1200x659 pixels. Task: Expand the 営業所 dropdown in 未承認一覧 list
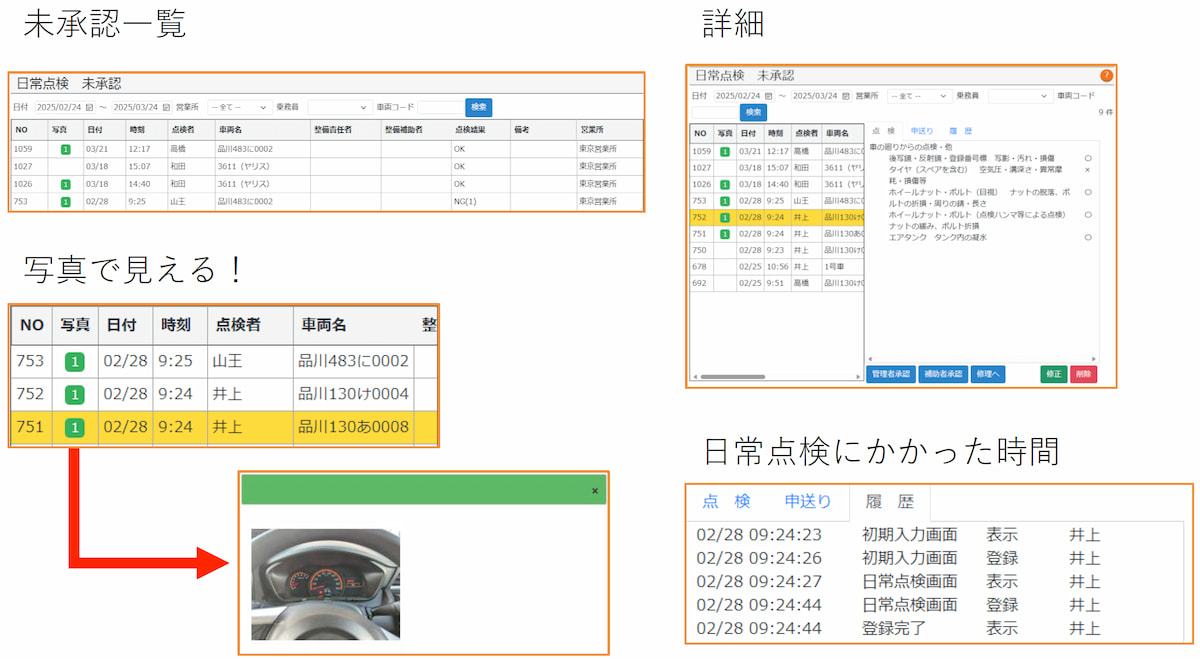pos(238,107)
